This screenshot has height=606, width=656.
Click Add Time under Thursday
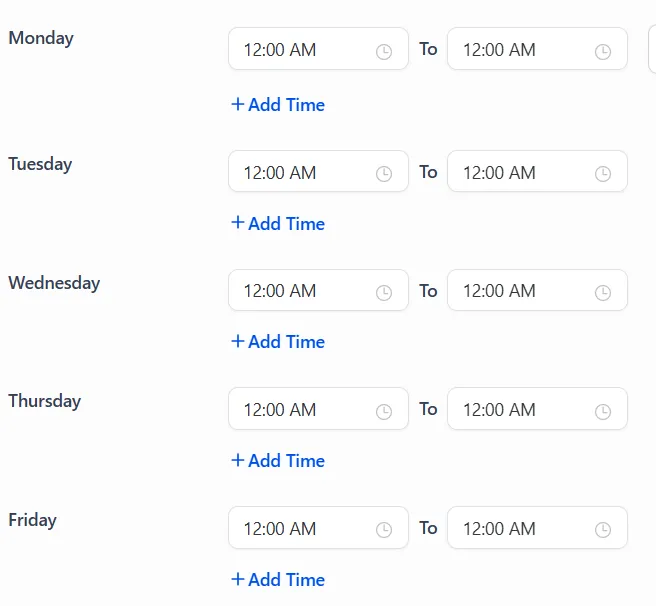click(278, 461)
